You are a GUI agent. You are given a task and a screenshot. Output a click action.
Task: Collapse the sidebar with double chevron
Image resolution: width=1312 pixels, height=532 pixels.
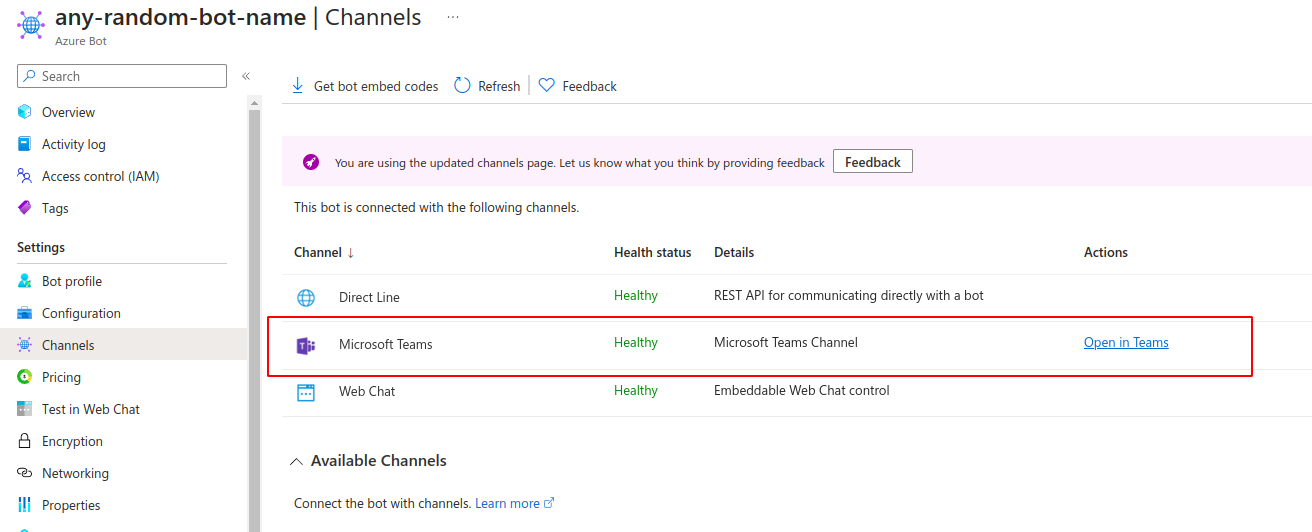(x=245, y=76)
